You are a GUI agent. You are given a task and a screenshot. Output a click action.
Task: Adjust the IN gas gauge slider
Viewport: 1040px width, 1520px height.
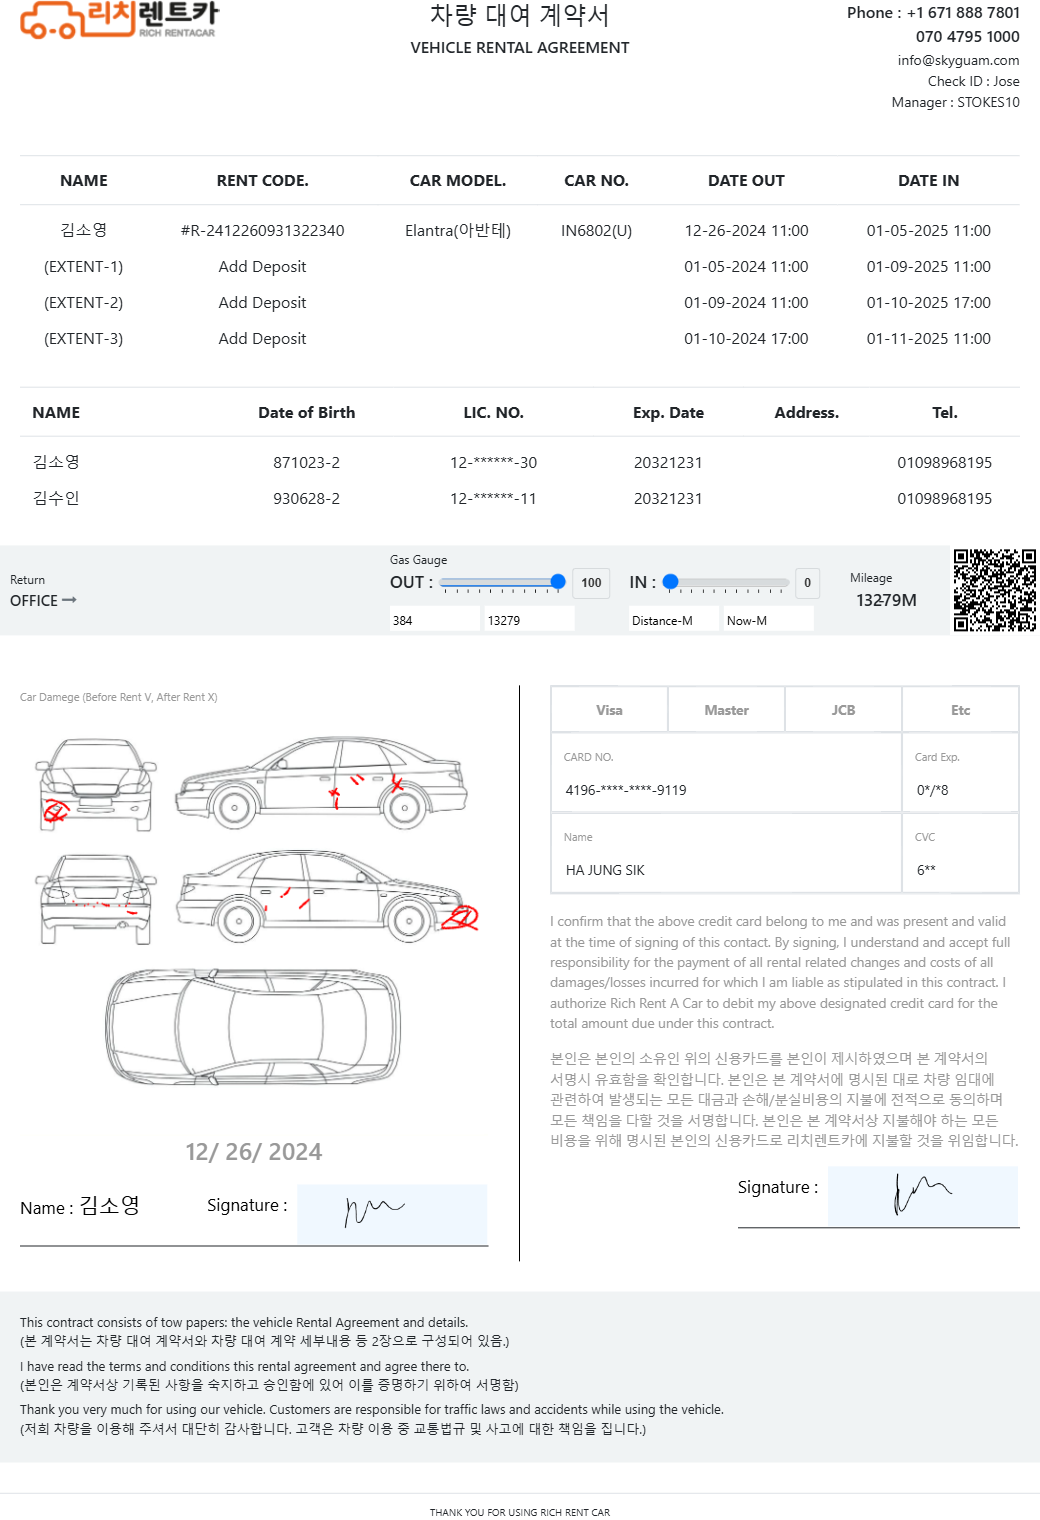click(726, 582)
